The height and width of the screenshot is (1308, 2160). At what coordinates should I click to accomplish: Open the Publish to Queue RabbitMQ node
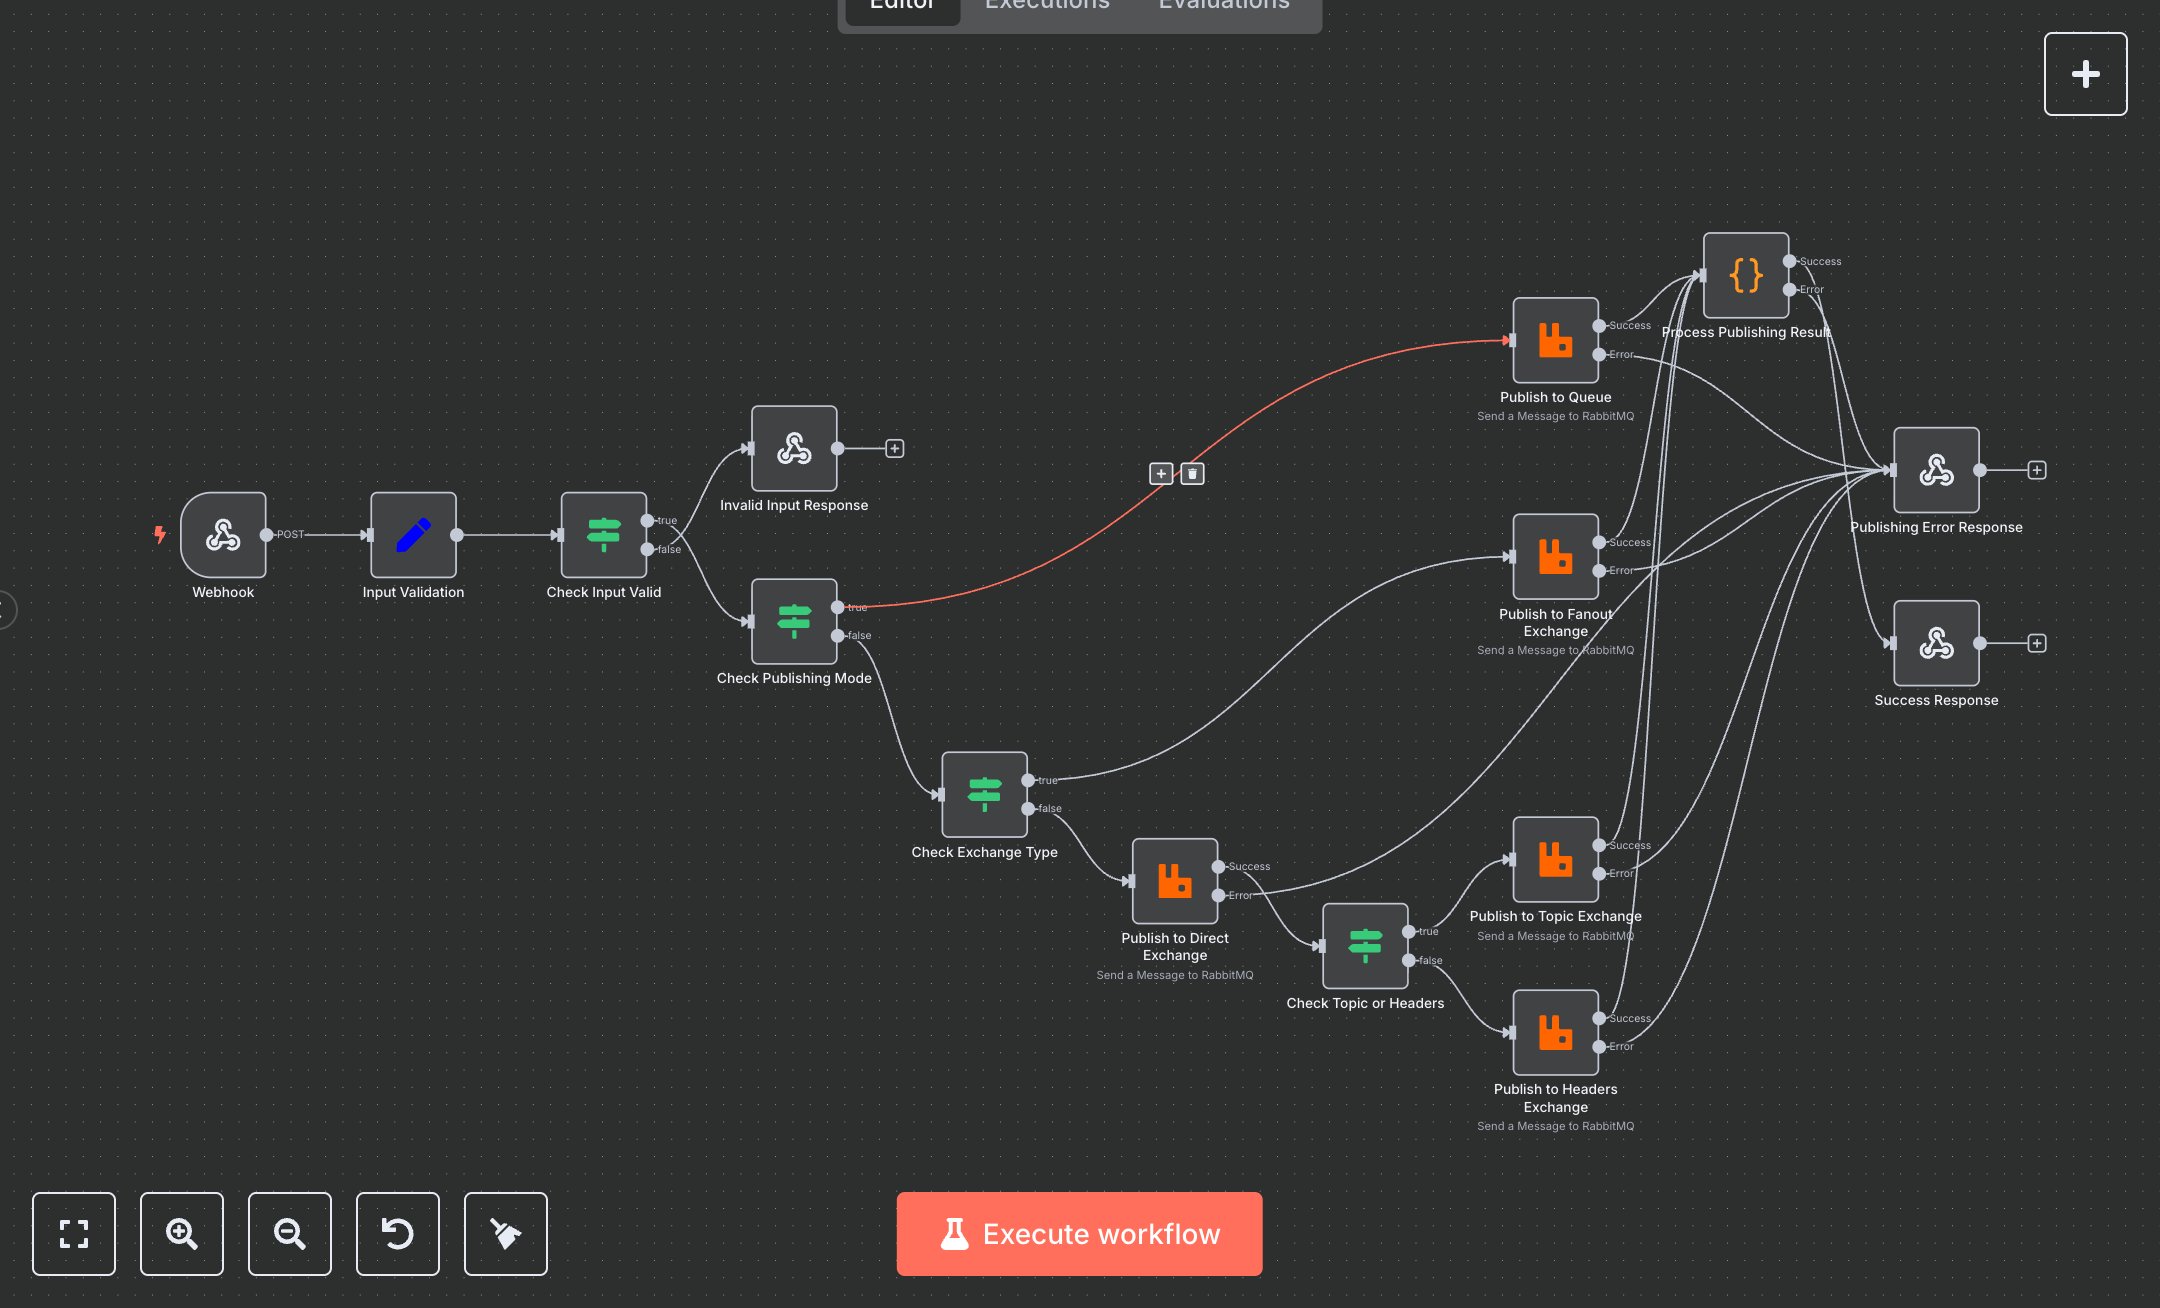[1555, 340]
